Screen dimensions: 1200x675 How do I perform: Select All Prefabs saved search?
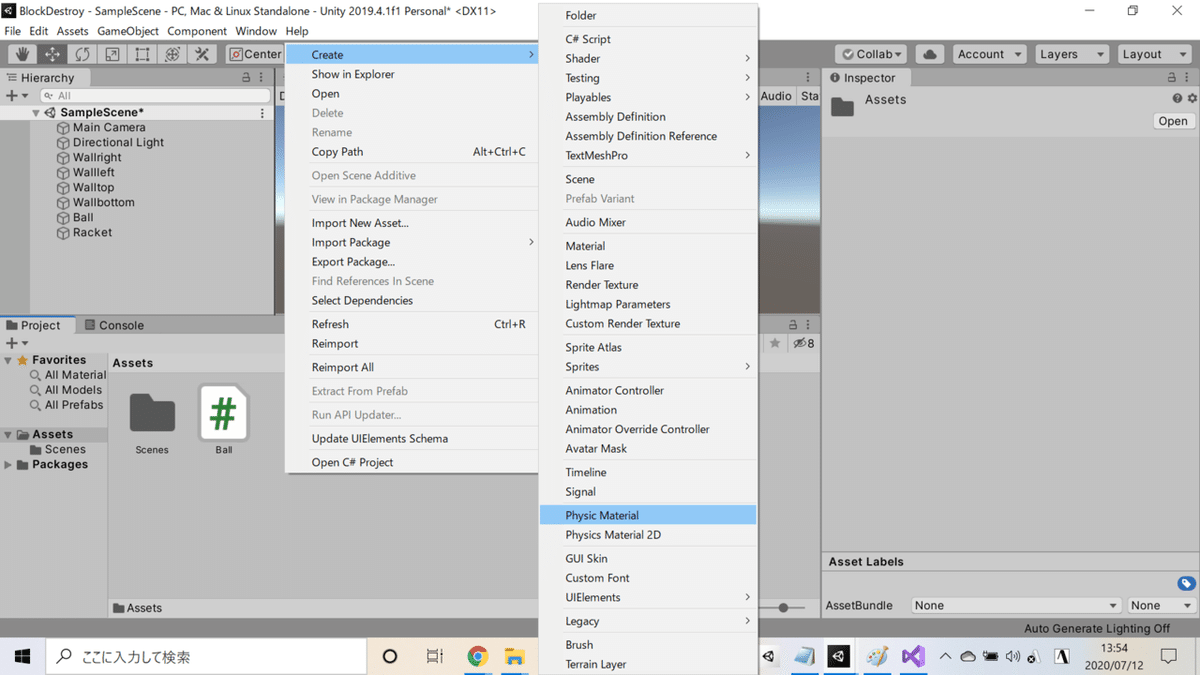click(66, 405)
